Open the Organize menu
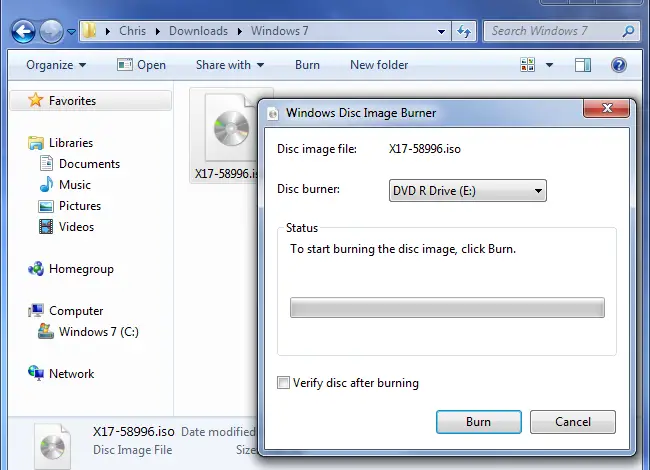This screenshot has height=470, width=650. tap(56, 65)
